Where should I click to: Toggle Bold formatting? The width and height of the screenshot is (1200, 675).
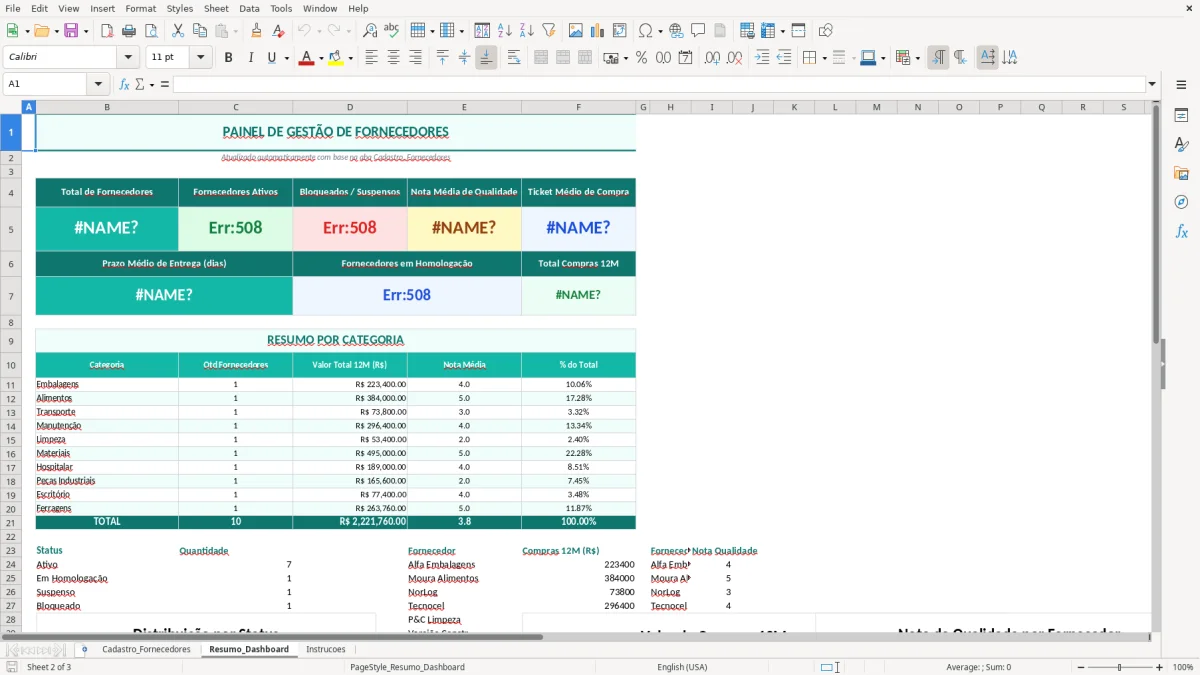(229, 58)
